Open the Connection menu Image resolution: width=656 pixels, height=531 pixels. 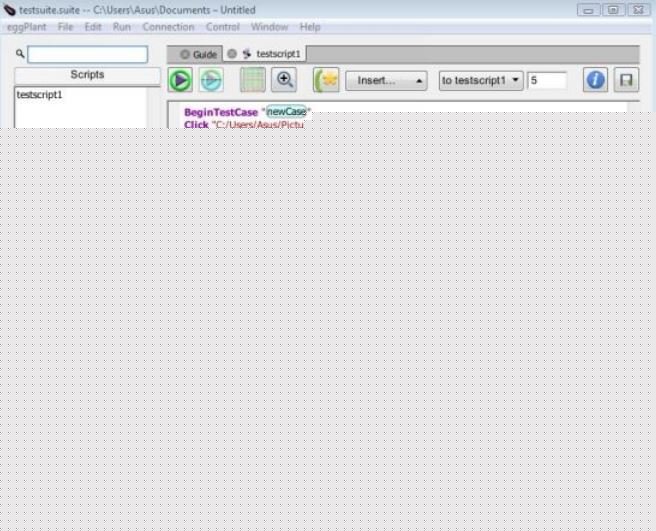click(168, 27)
